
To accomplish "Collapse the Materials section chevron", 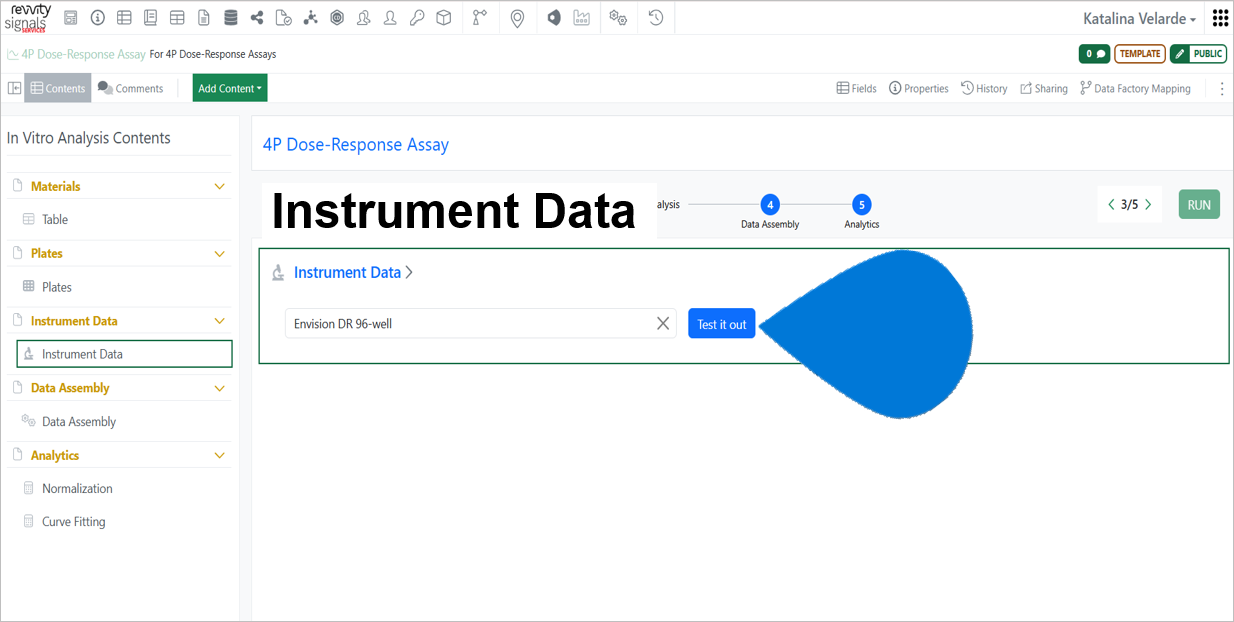I will (x=220, y=187).
